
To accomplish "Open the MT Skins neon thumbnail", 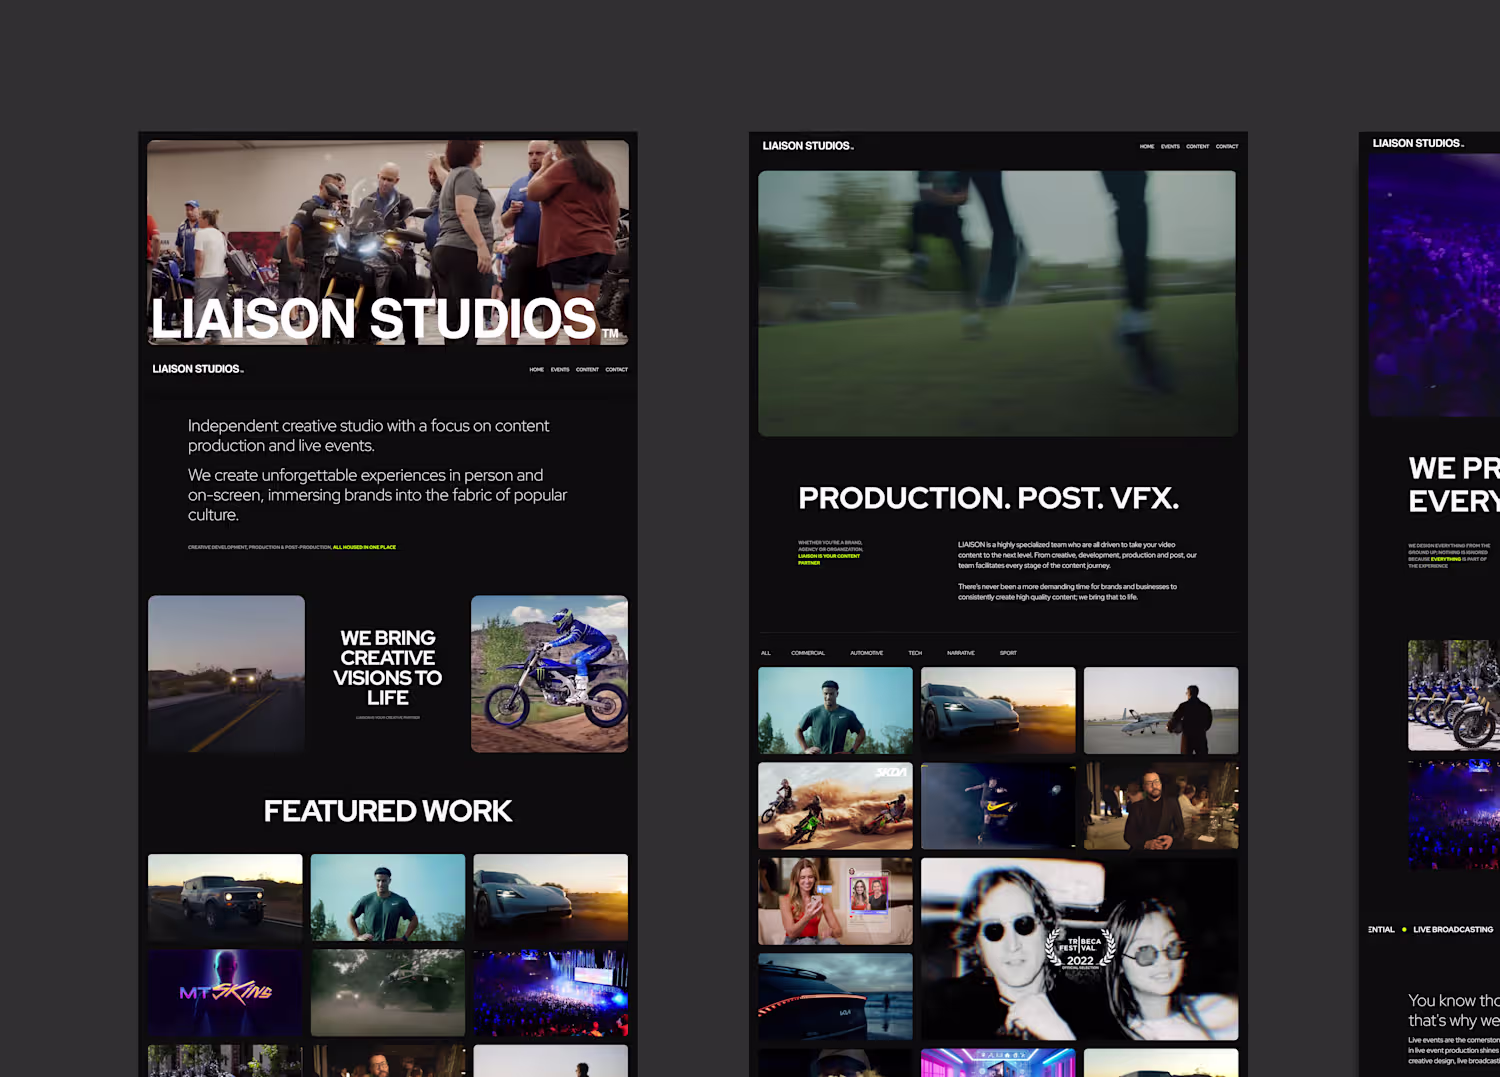I will coord(225,992).
